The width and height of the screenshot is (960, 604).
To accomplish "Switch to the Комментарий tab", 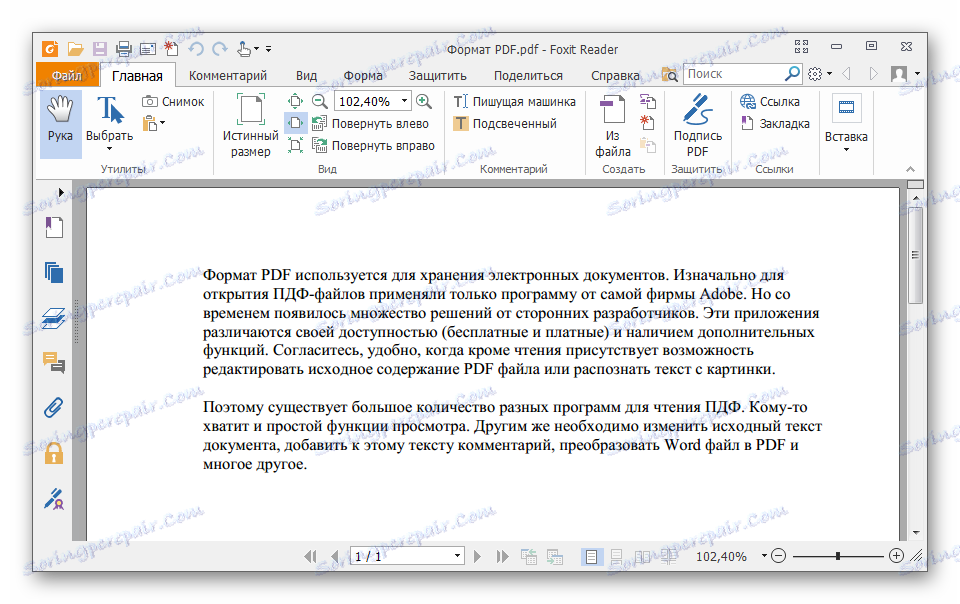I will click(228, 75).
